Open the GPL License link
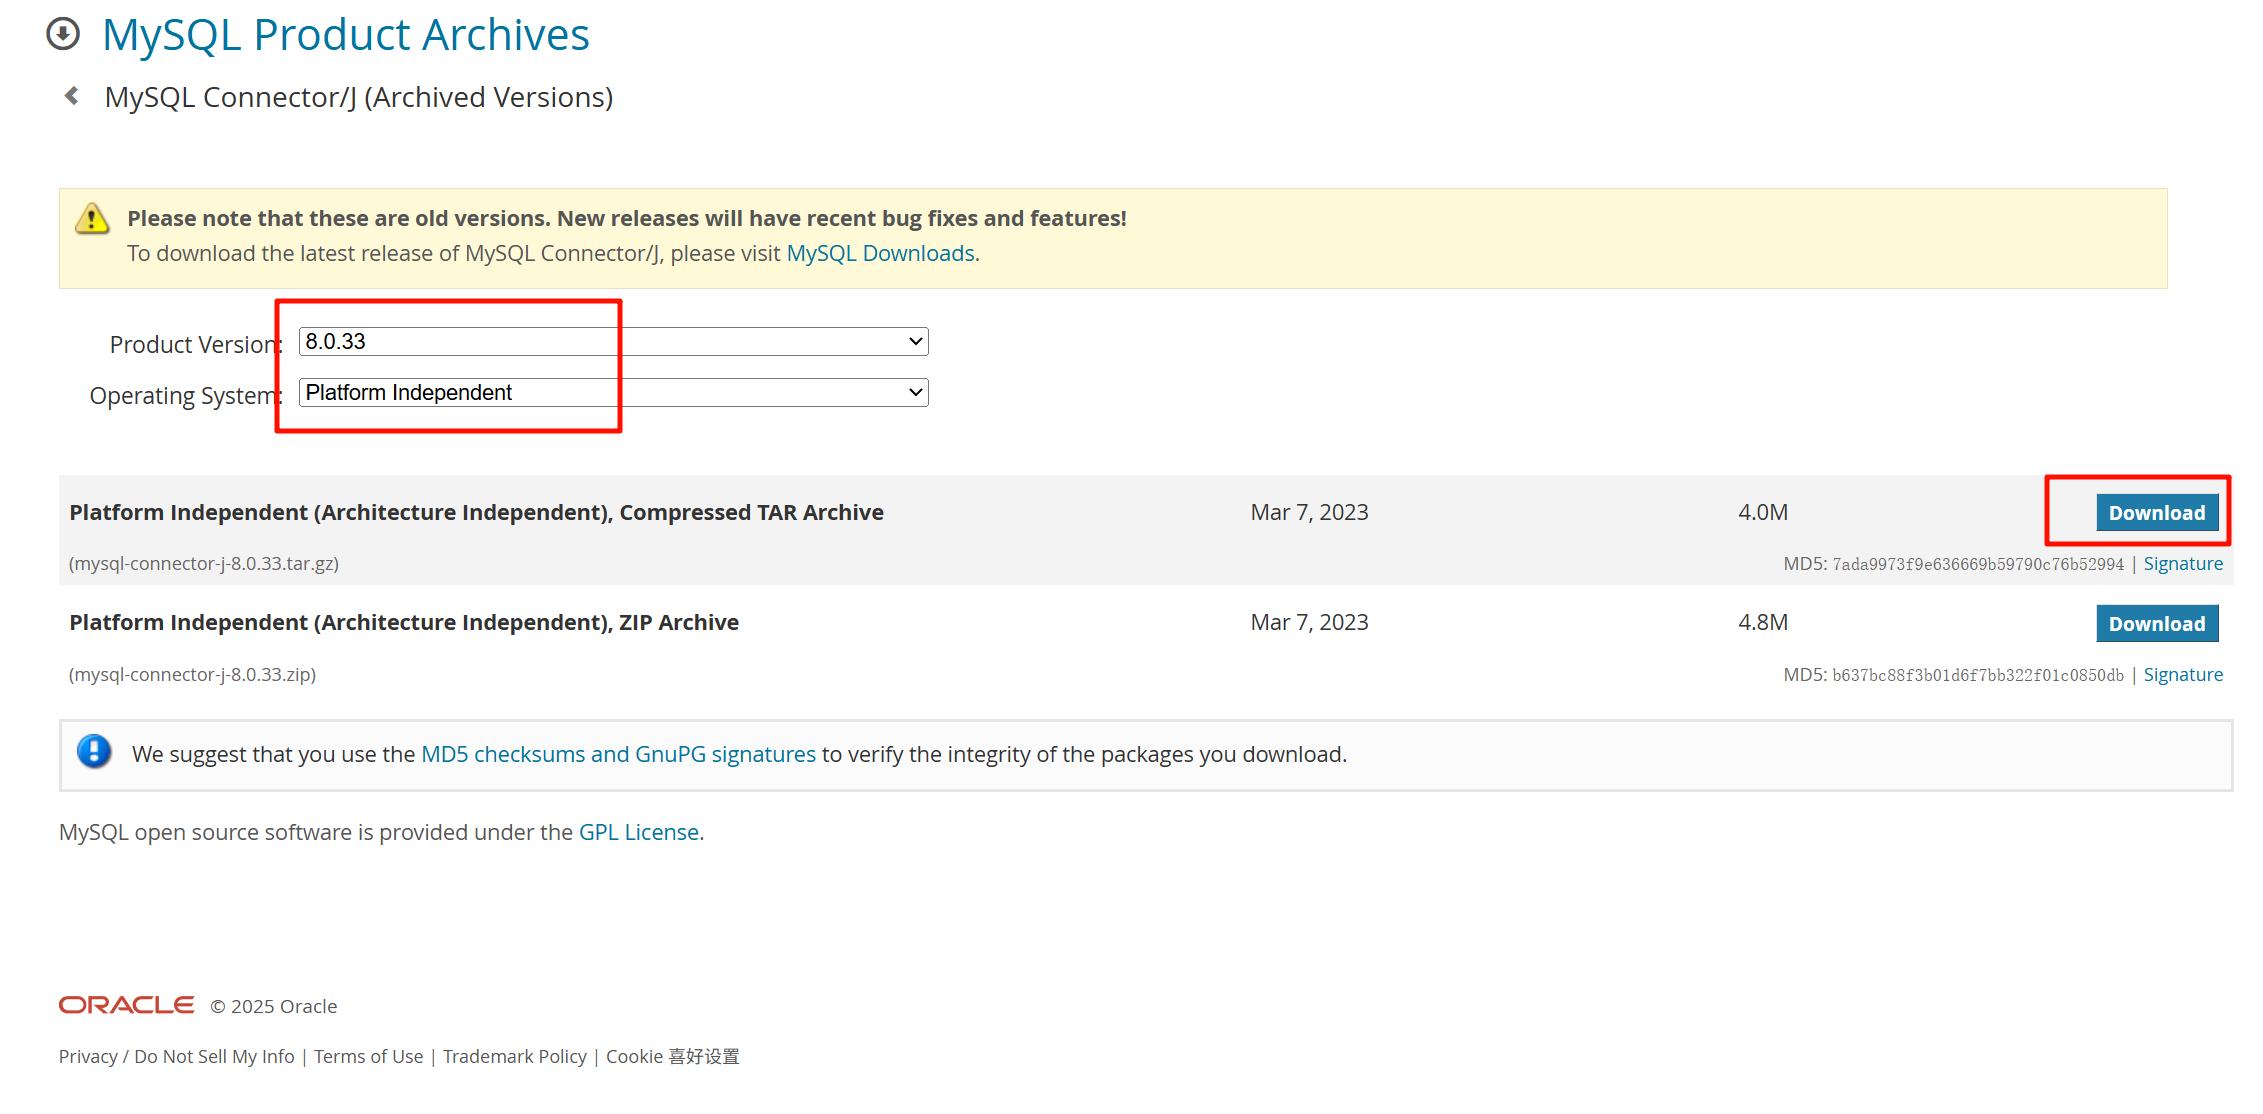This screenshot has width=2263, height=1114. click(638, 832)
